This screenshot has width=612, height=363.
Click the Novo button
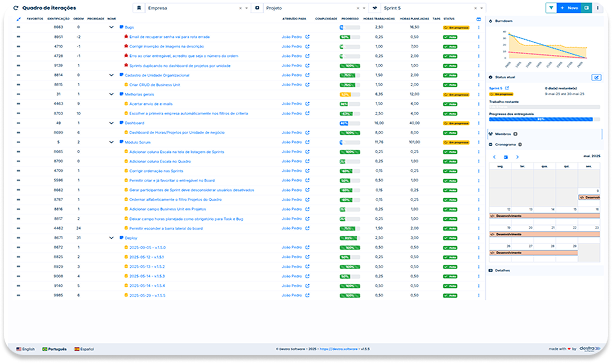569,8
